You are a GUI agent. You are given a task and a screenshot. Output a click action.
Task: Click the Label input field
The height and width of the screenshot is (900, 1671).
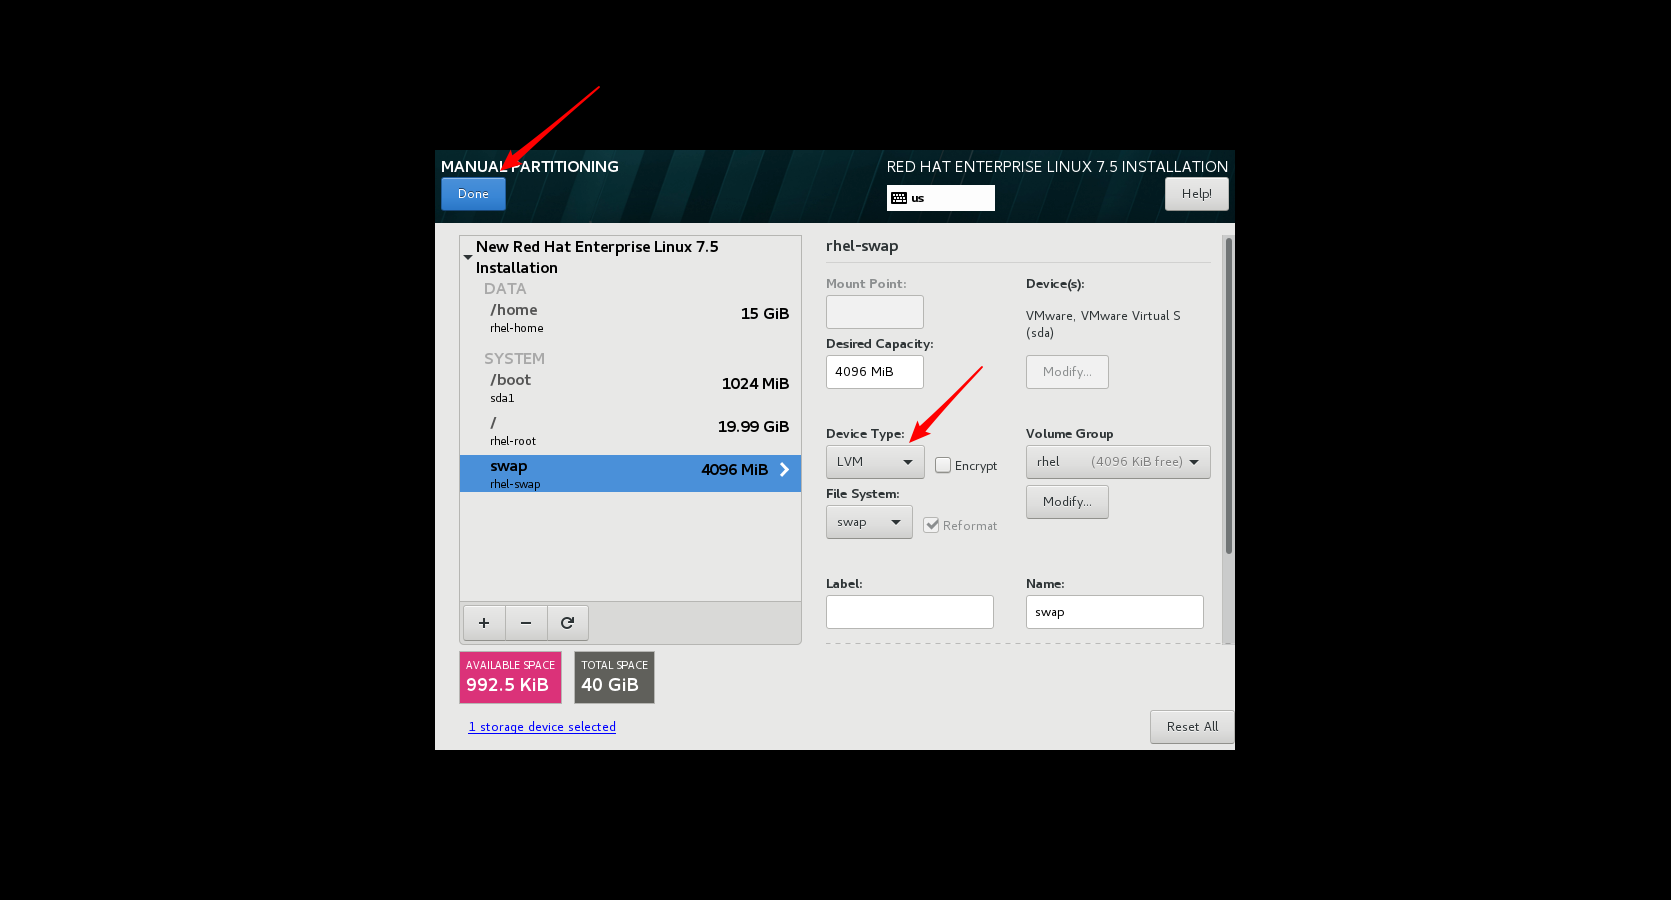point(910,612)
